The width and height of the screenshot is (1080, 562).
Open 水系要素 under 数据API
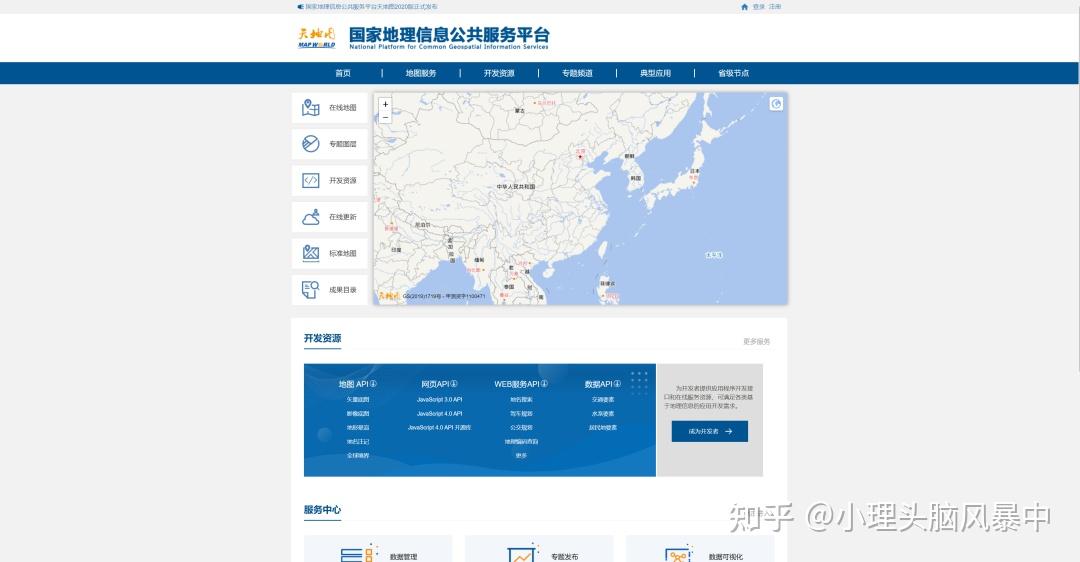[x=603, y=414]
